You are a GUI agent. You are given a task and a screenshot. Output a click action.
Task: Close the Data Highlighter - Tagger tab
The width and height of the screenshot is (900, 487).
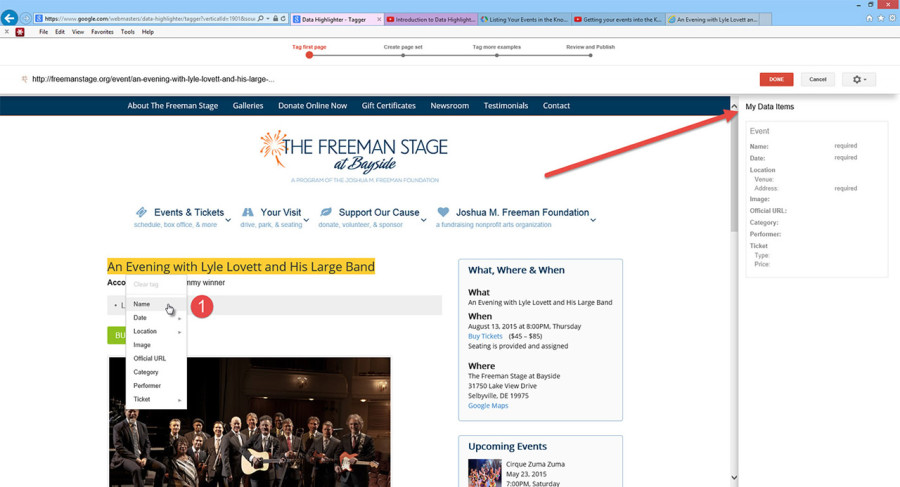click(x=379, y=20)
